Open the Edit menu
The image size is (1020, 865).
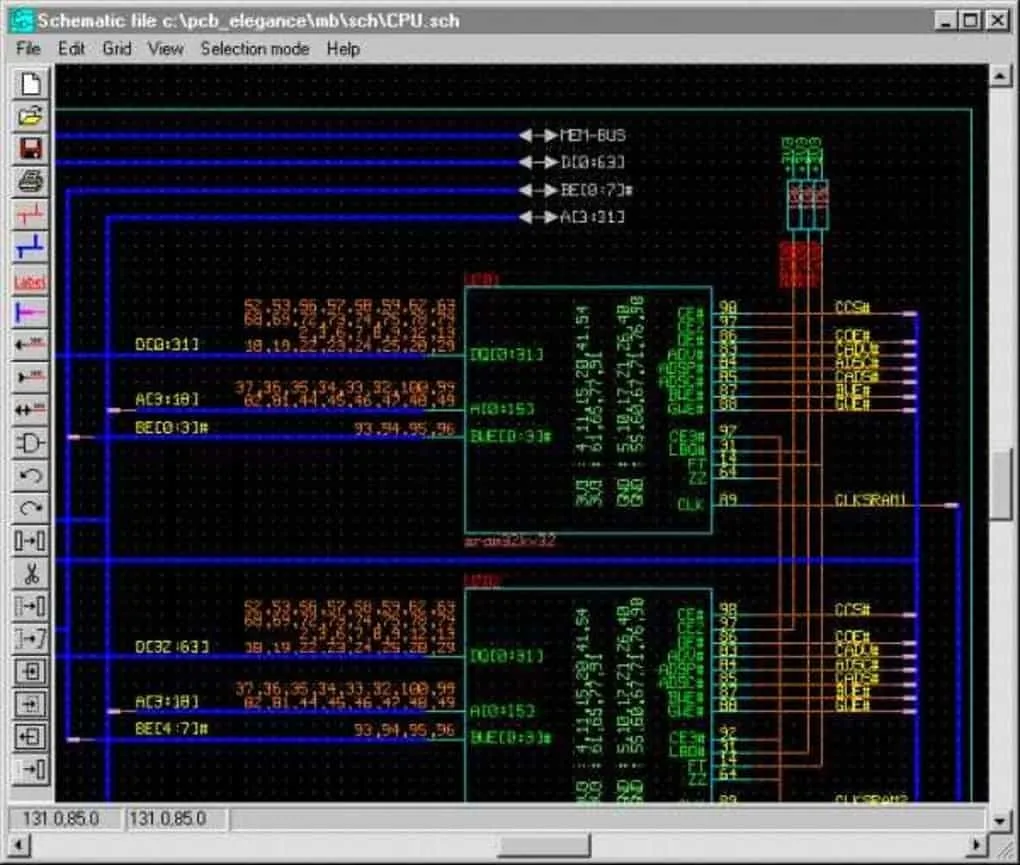click(70, 48)
